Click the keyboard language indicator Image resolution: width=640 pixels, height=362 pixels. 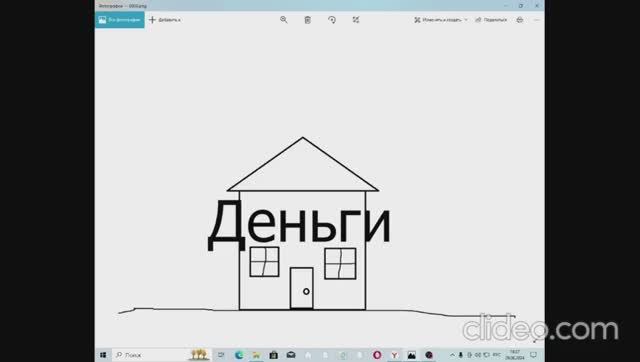497,355
